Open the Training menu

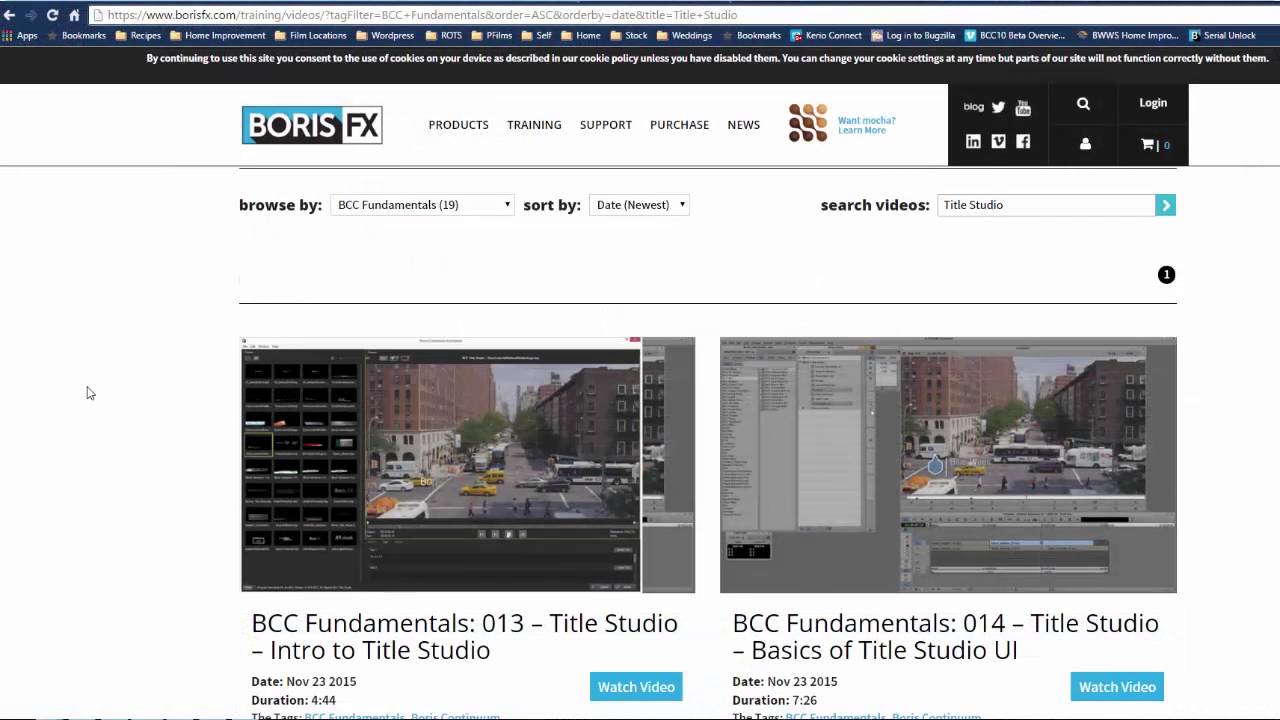pyautogui.click(x=534, y=125)
